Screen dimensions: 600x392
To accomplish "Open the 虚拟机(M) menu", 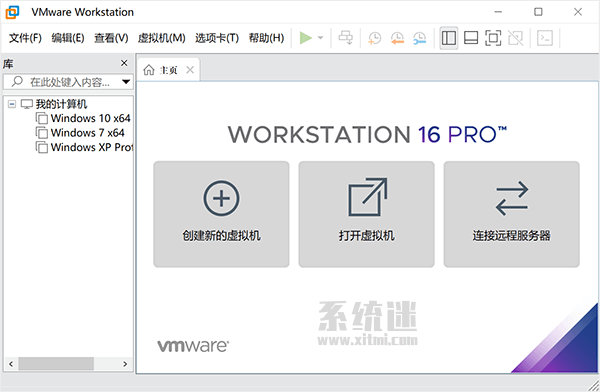I will pyautogui.click(x=161, y=38).
